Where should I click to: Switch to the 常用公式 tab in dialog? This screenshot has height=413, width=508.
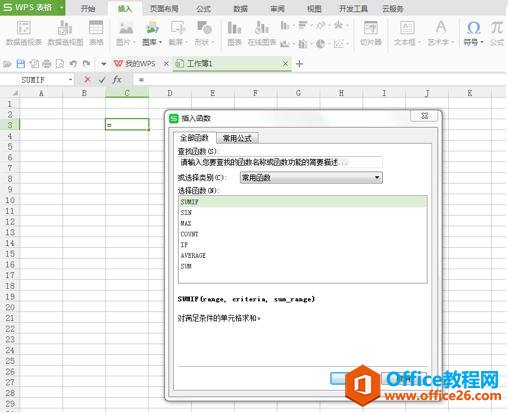point(237,138)
